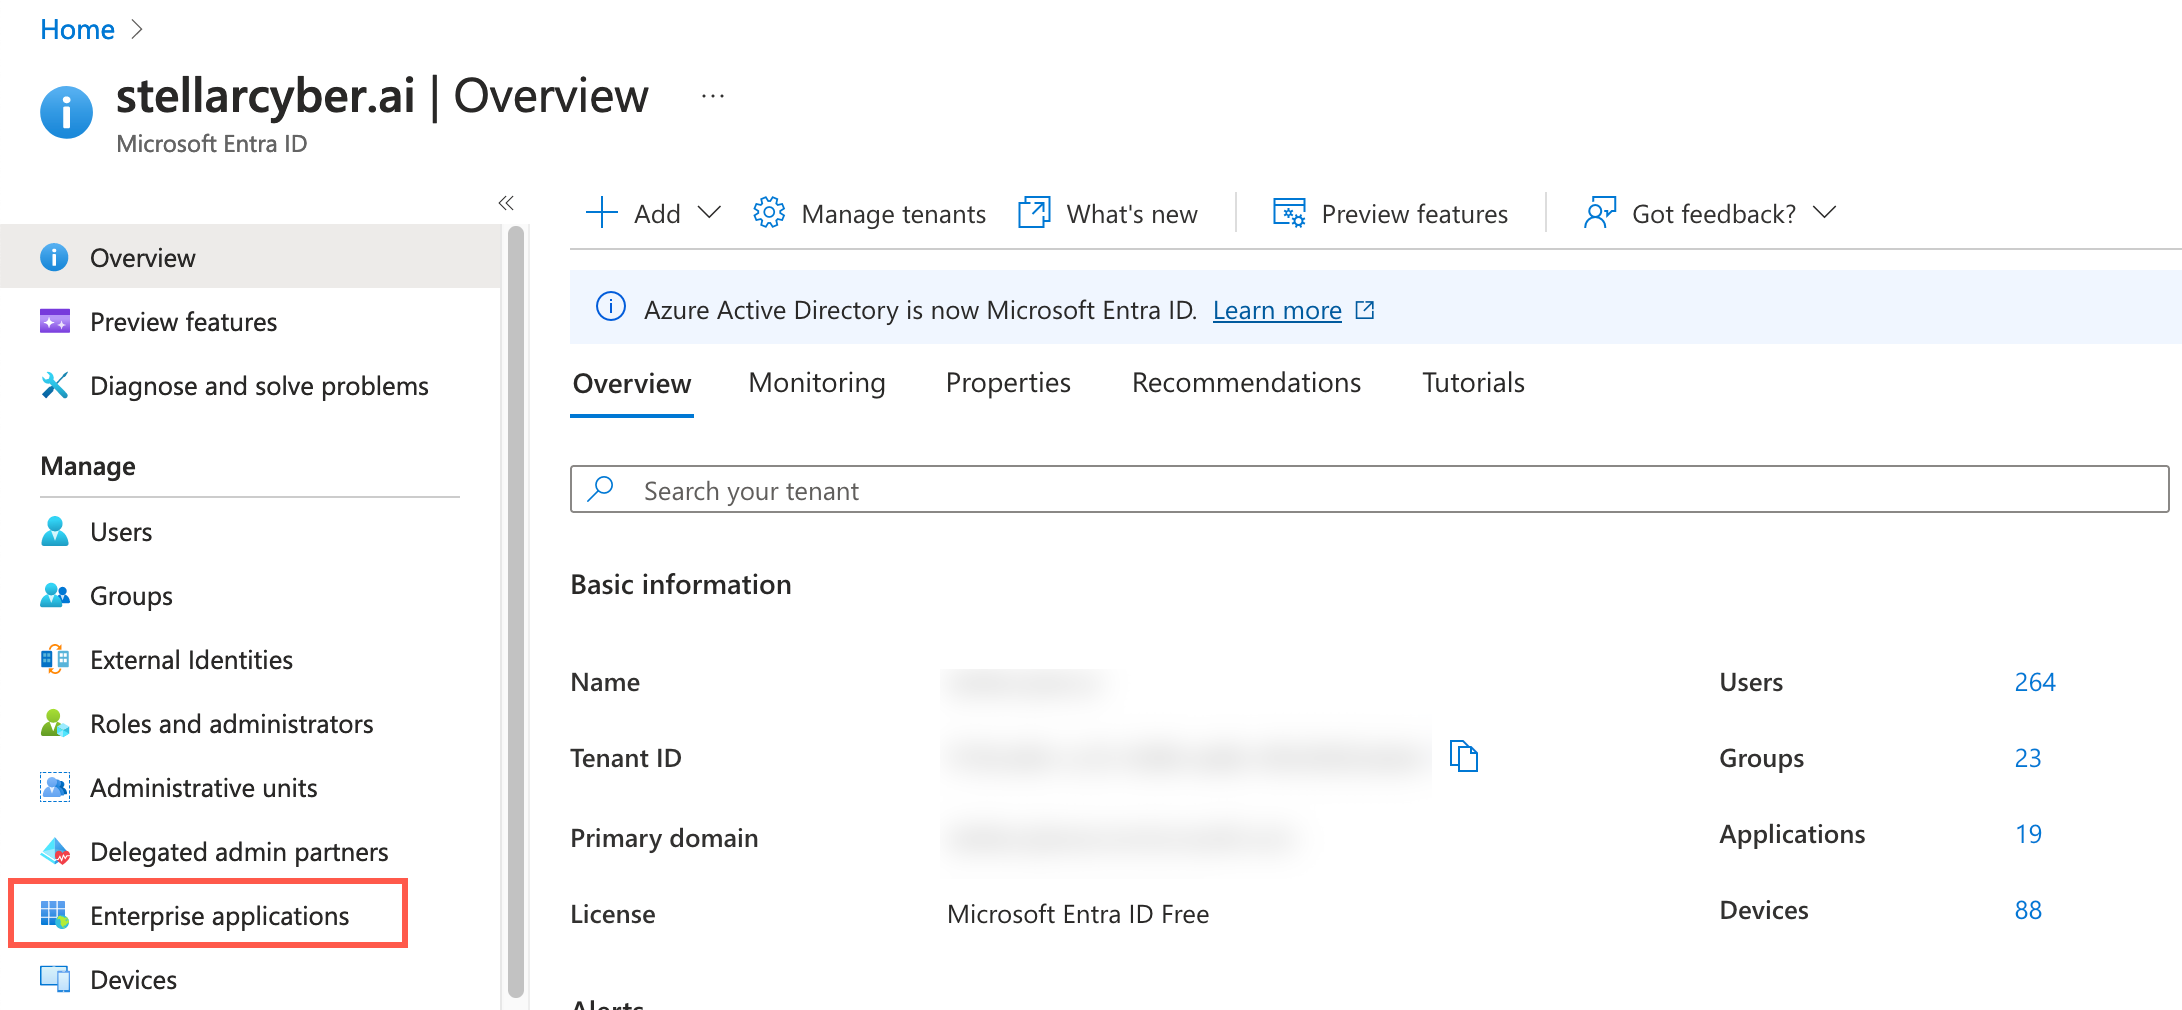Click the What's new external link icon
This screenshot has width=2182, height=1010.
[1033, 213]
